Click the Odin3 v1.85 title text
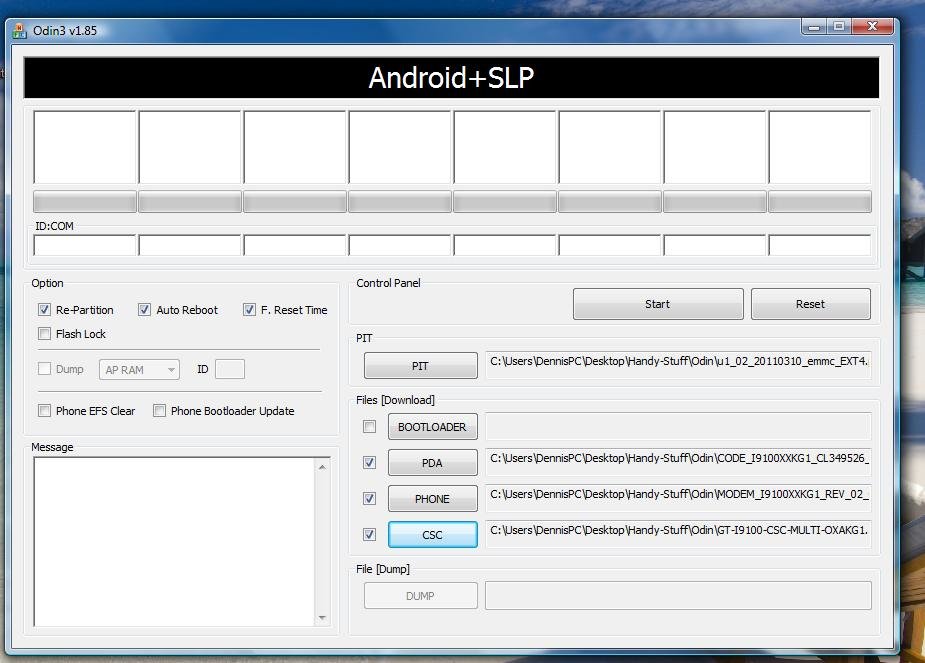The width and height of the screenshot is (925, 663). pyautogui.click(x=65, y=31)
